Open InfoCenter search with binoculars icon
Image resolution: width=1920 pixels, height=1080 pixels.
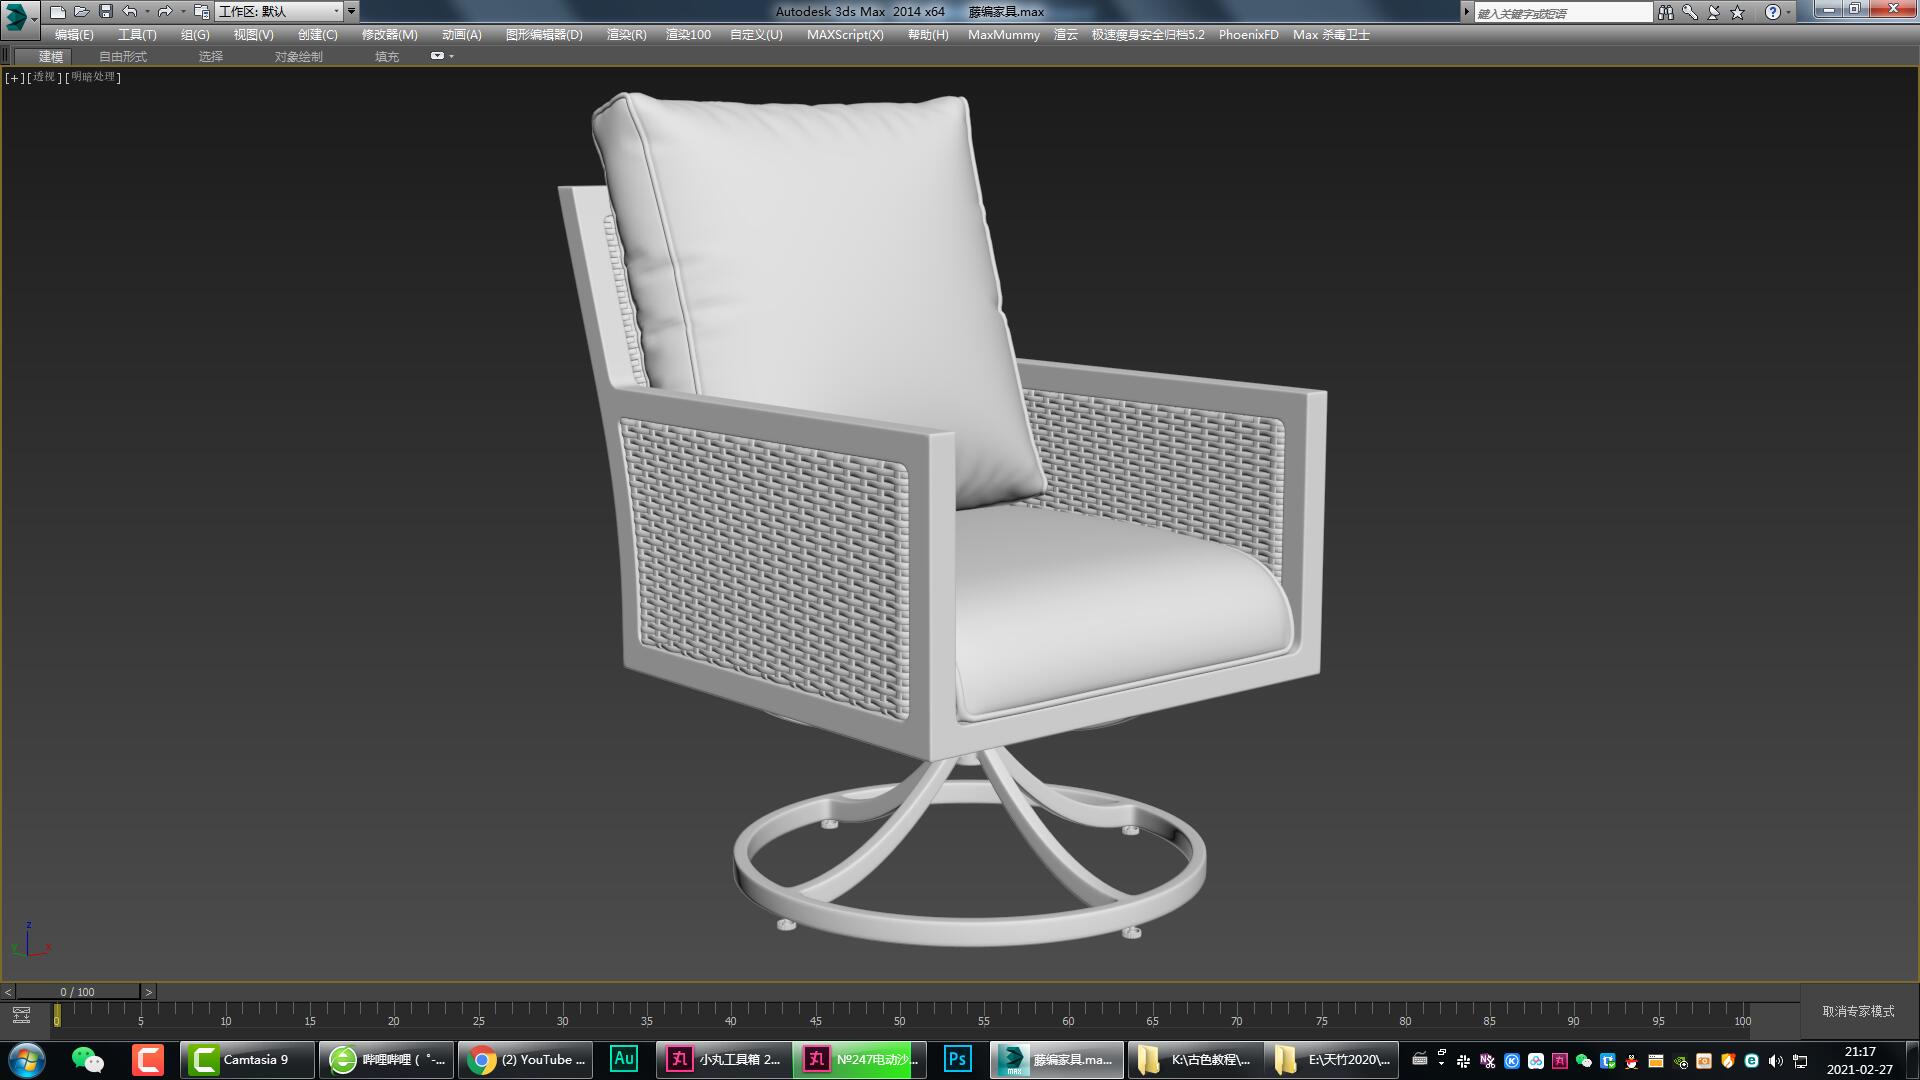pyautogui.click(x=1666, y=11)
